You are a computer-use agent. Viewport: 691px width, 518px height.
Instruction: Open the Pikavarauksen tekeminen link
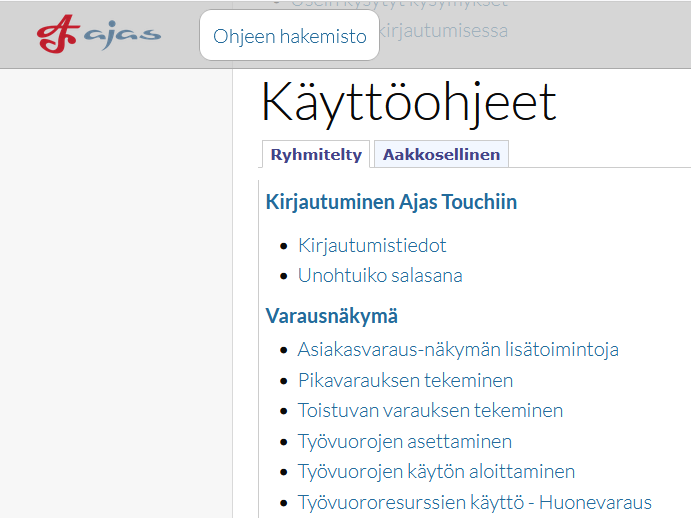coord(405,380)
